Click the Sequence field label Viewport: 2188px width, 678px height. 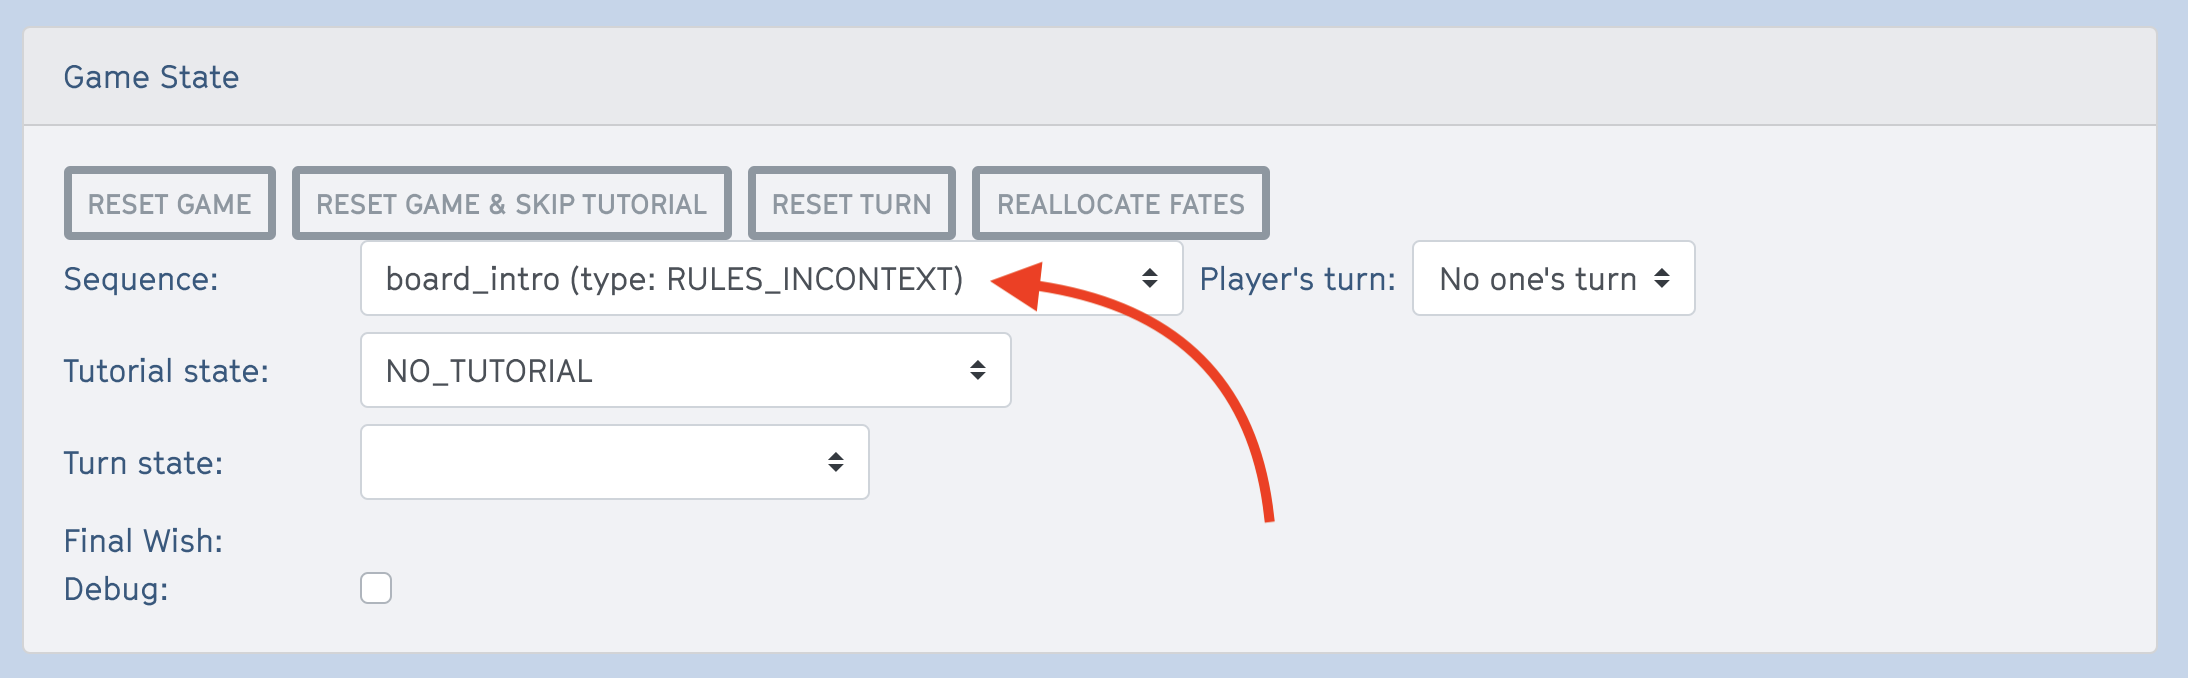point(141,279)
